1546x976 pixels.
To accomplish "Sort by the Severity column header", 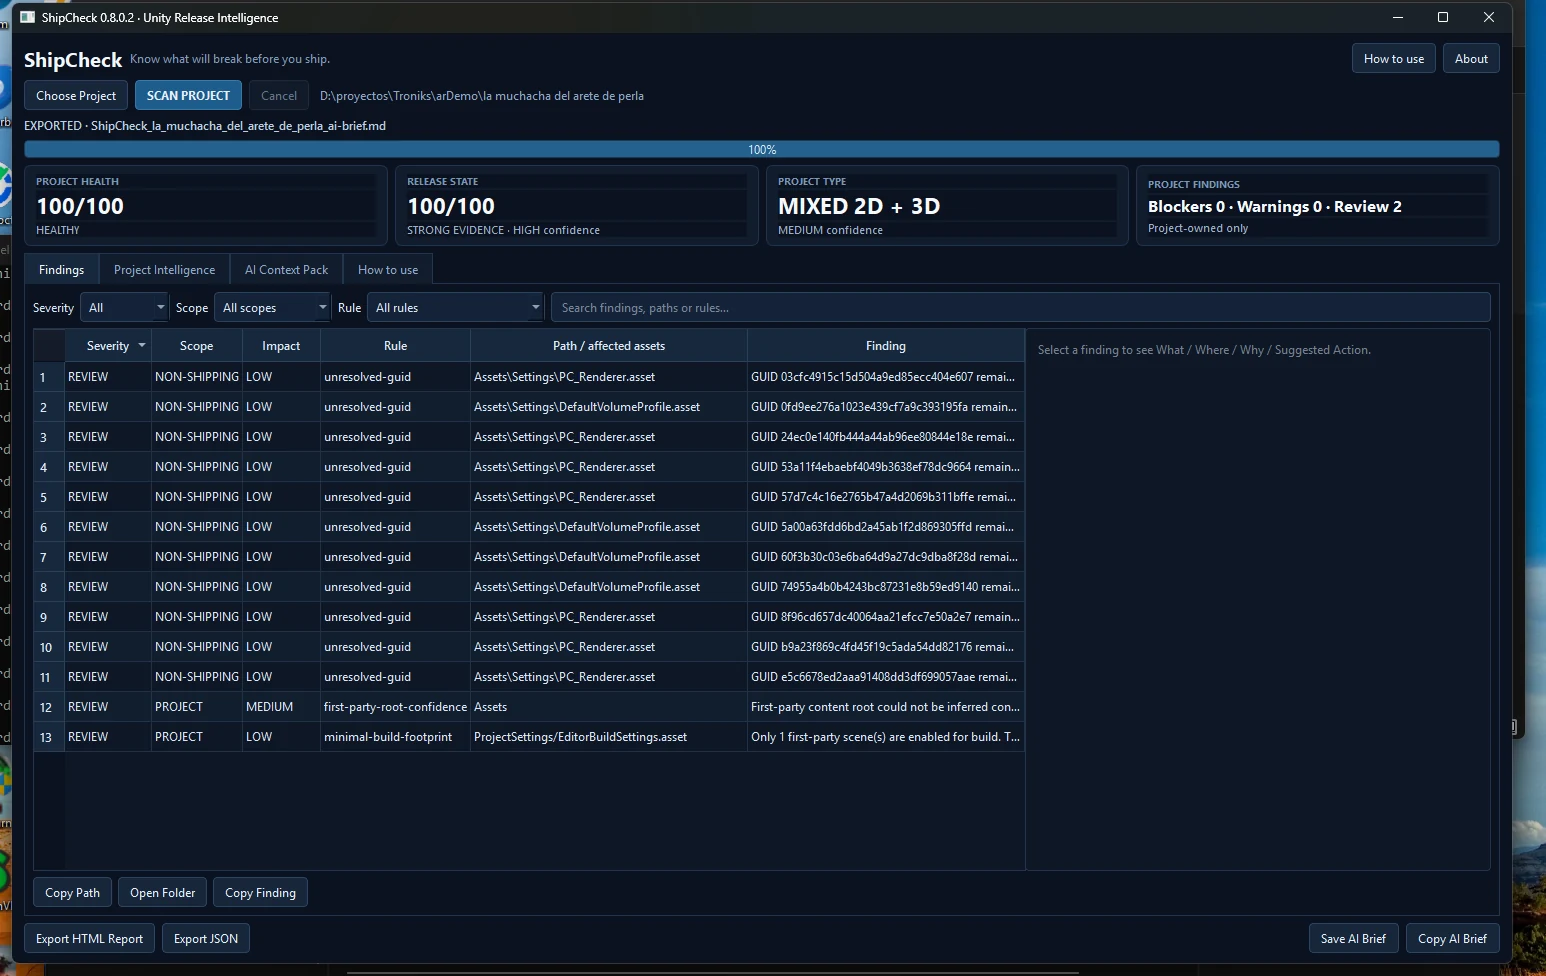I will [x=108, y=346].
